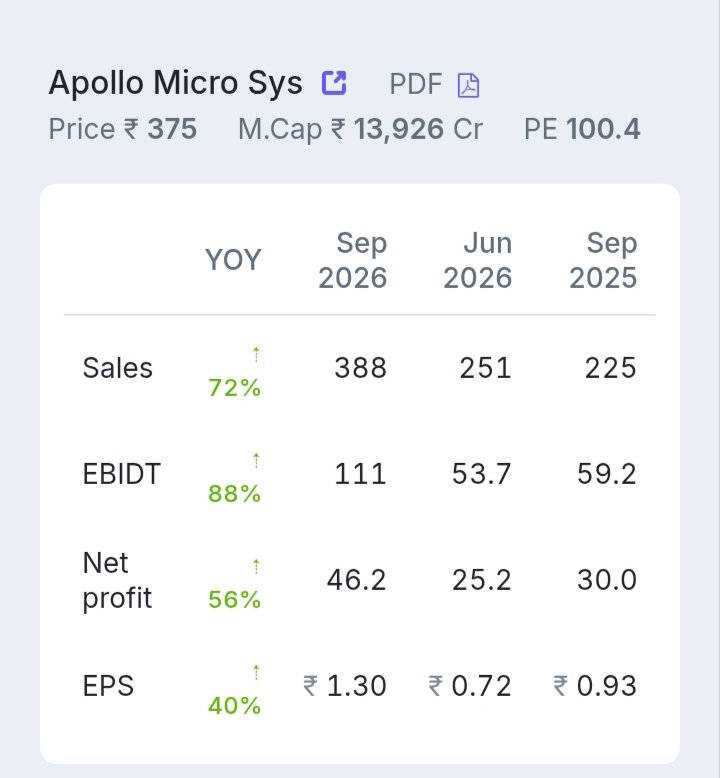Select the Sep 2026 column header
The width and height of the screenshot is (720, 778).
coord(353,260)
